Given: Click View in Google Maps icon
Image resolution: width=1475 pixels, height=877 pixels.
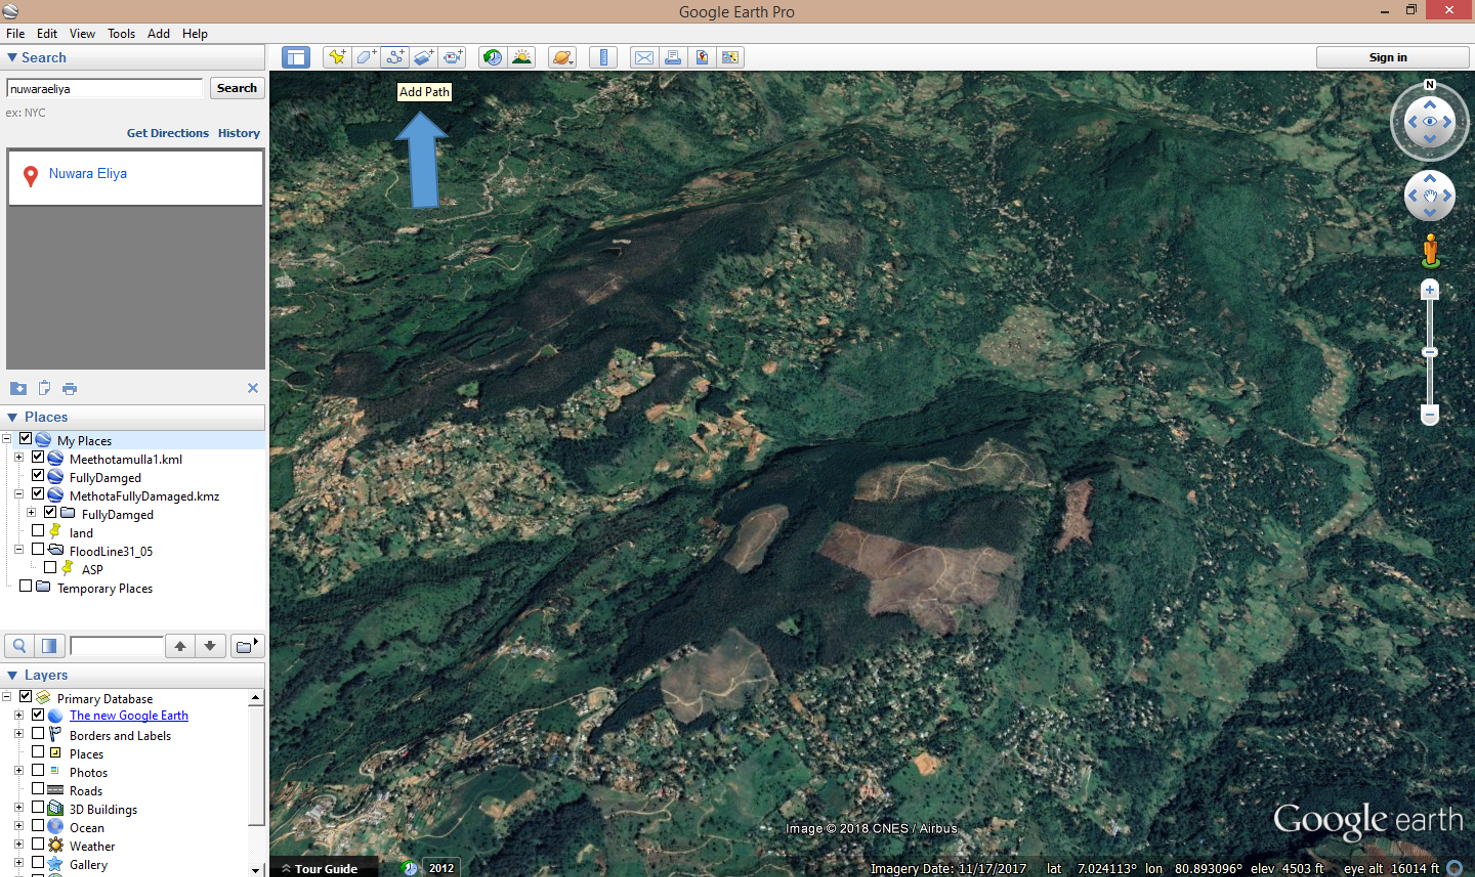Looking at the screenshot, I should 731,57.
